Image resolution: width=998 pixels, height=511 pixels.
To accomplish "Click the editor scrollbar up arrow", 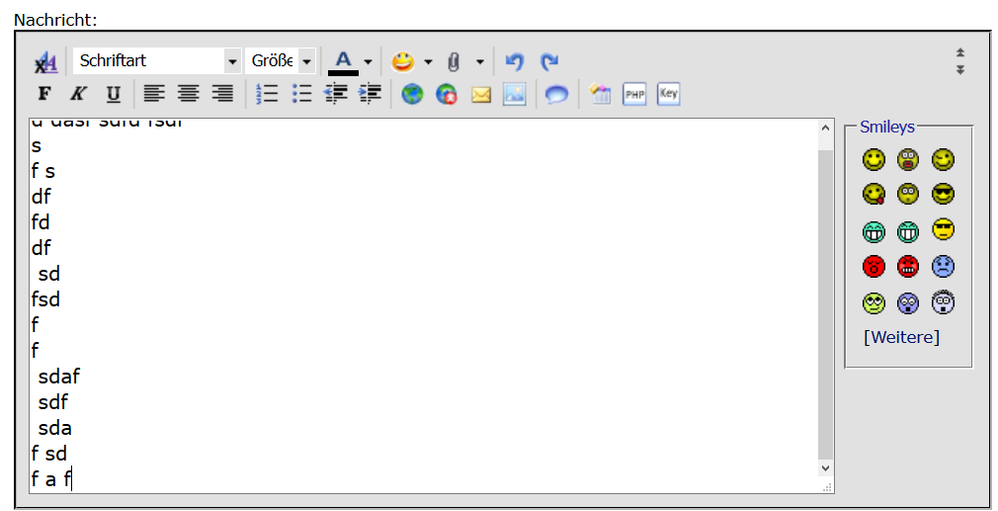I will pyautogui.click(x=826, y=128).
